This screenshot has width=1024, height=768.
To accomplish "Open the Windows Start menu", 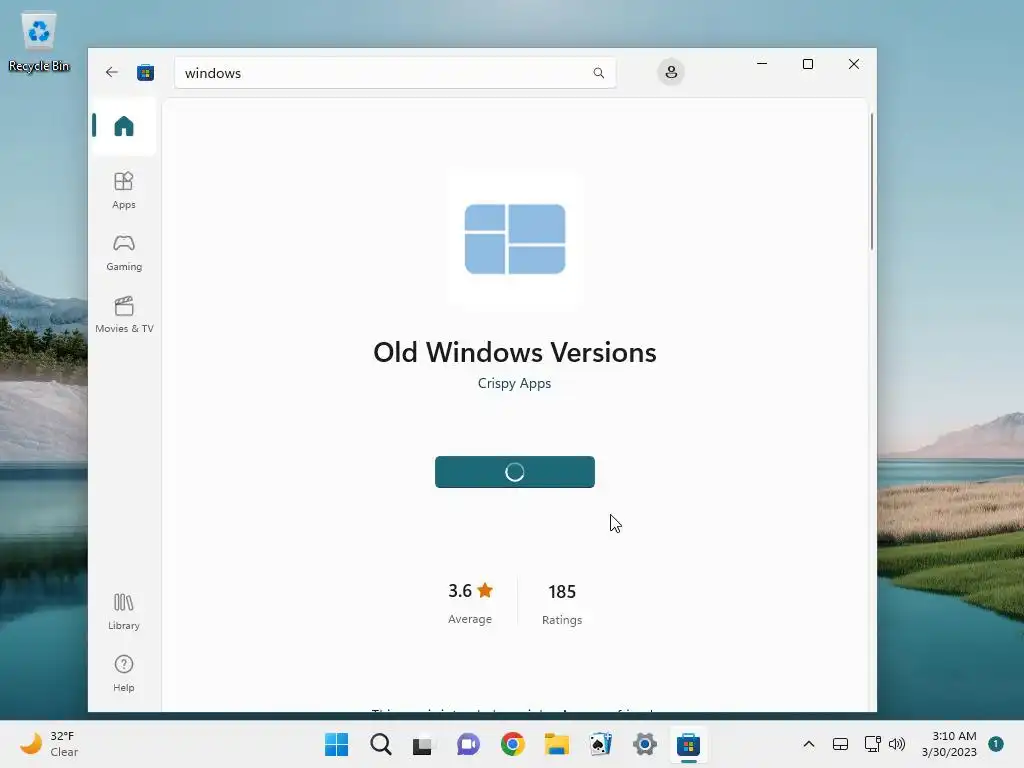I will click(336, 744).
